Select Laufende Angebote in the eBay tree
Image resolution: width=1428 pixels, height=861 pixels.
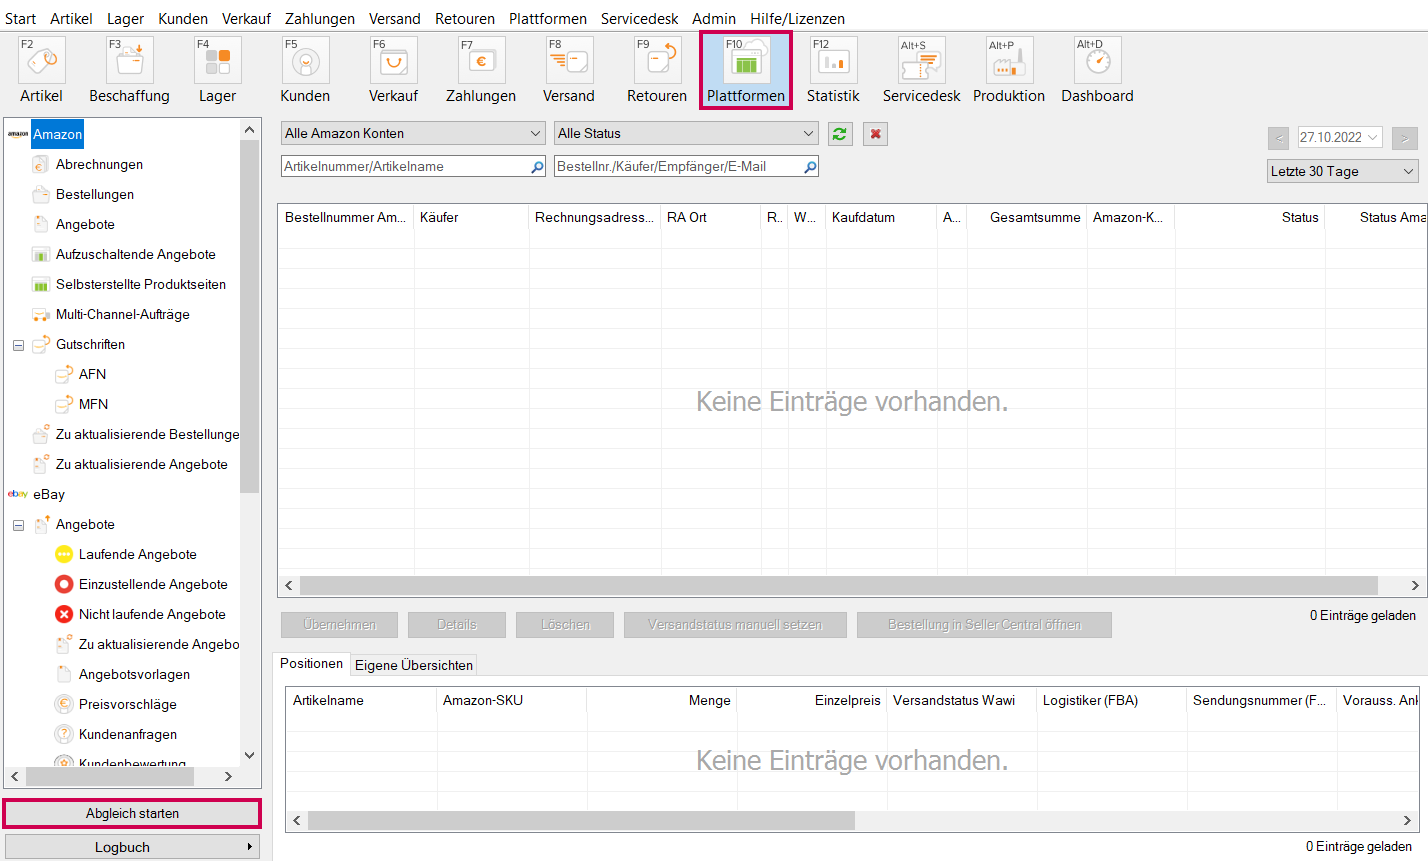(138, 554)
